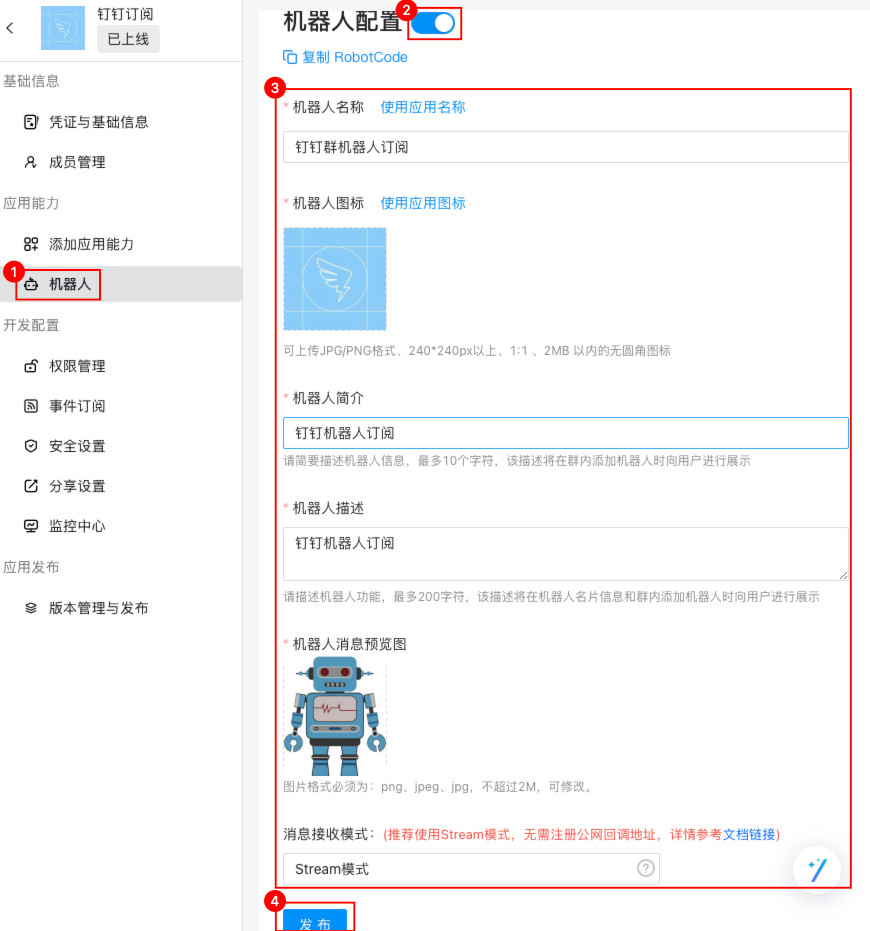Click the help question mark in Stream模式 field
Viewport: 870px width, 931px height.
click(646, 869)
